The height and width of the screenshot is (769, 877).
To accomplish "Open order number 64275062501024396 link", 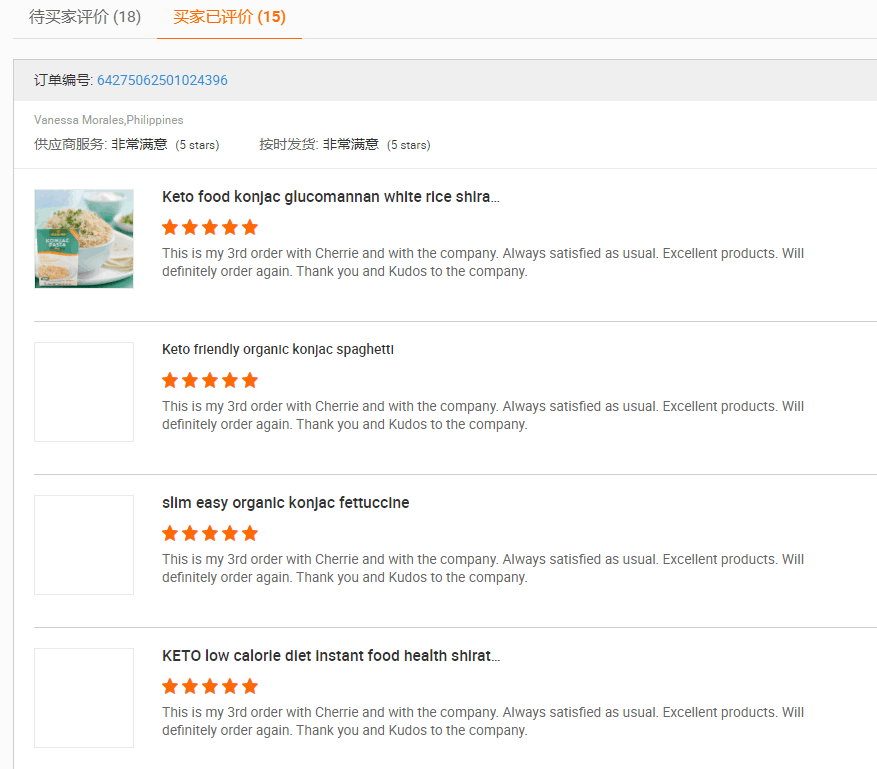I will tap(162, 80).
